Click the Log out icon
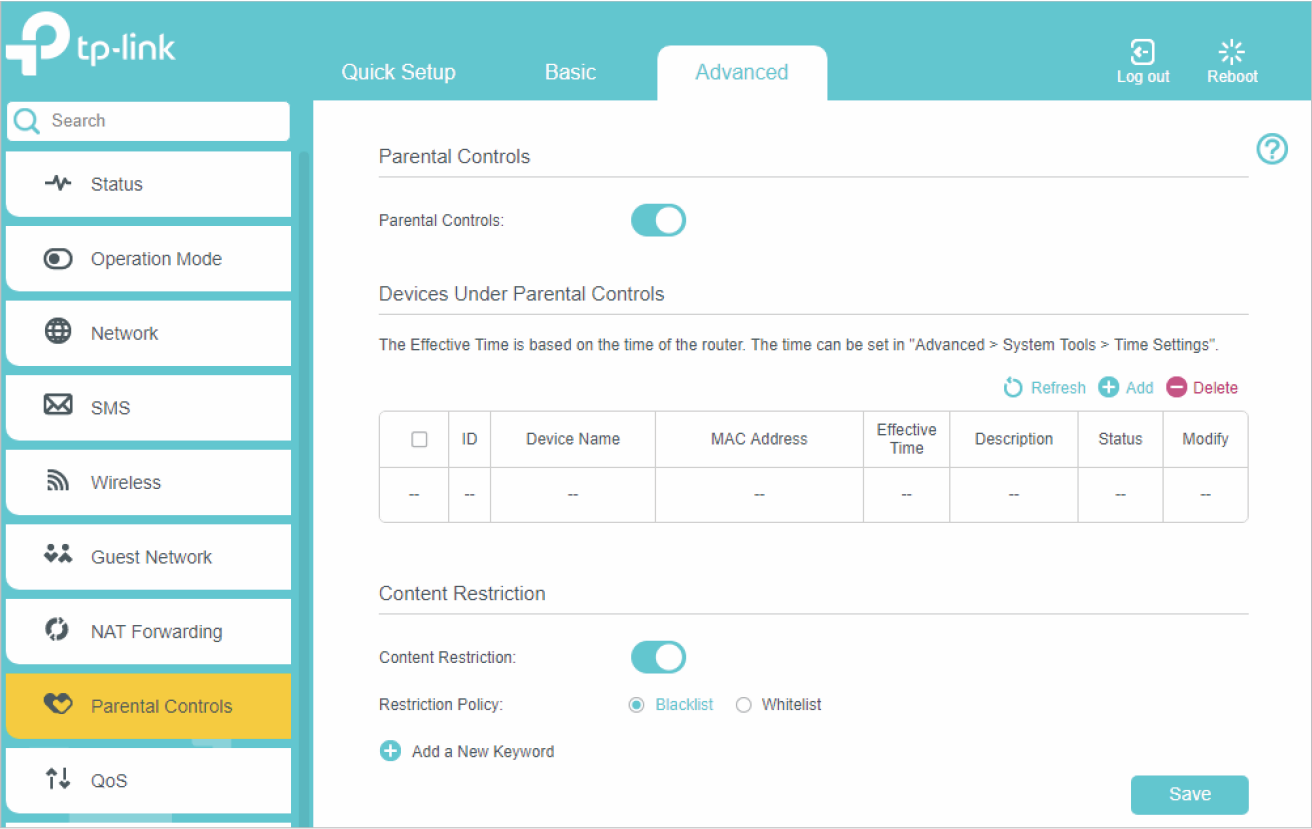The image size is (1312, 829). click(1142, 53)
